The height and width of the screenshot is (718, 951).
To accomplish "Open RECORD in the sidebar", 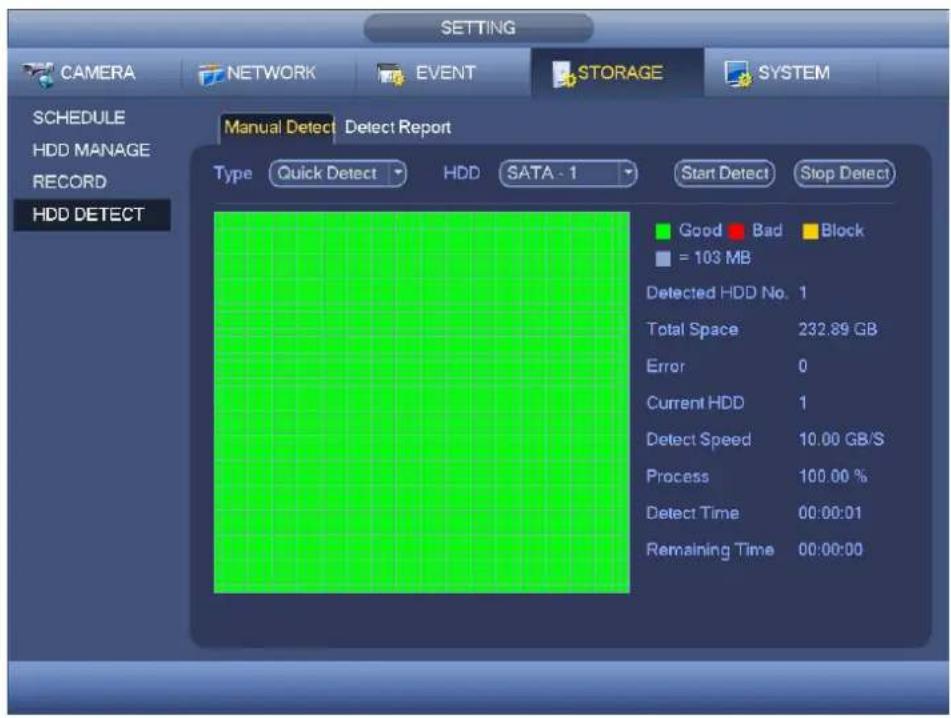I will point(70,182).
